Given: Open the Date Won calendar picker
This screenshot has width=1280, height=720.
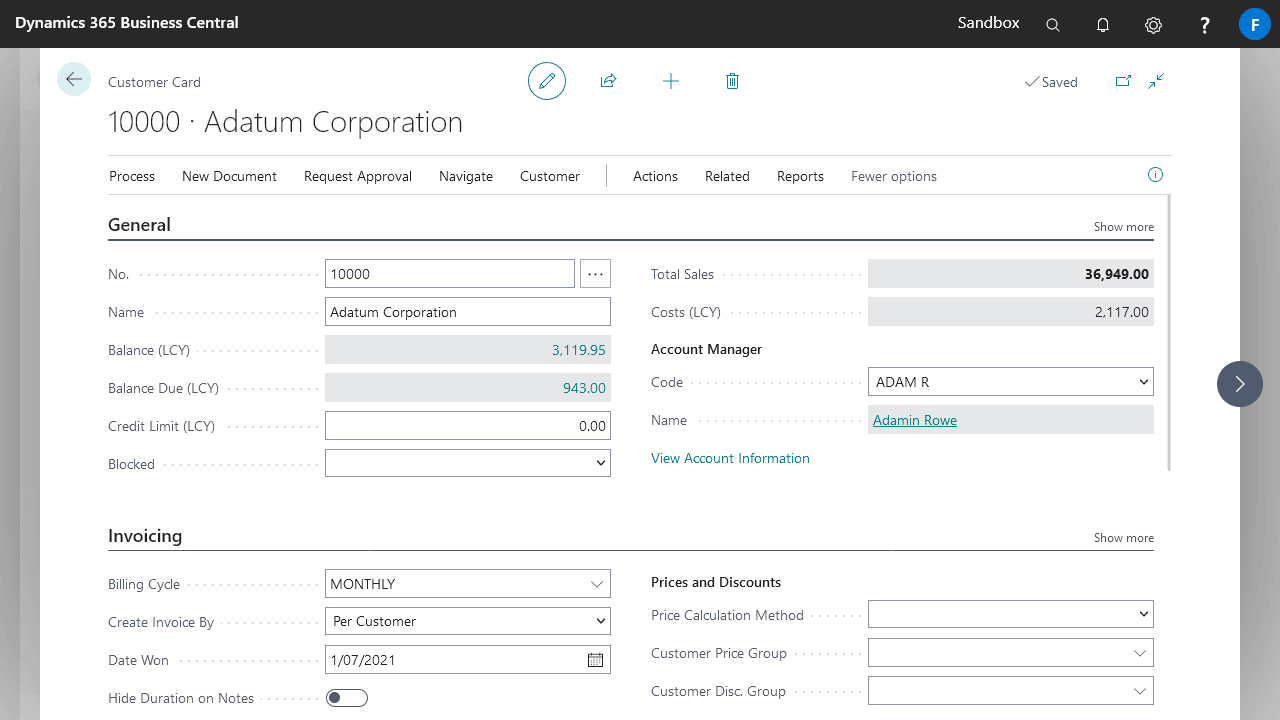Looking at the screenshot, I should pyautogui.click(x=595, y=660).
